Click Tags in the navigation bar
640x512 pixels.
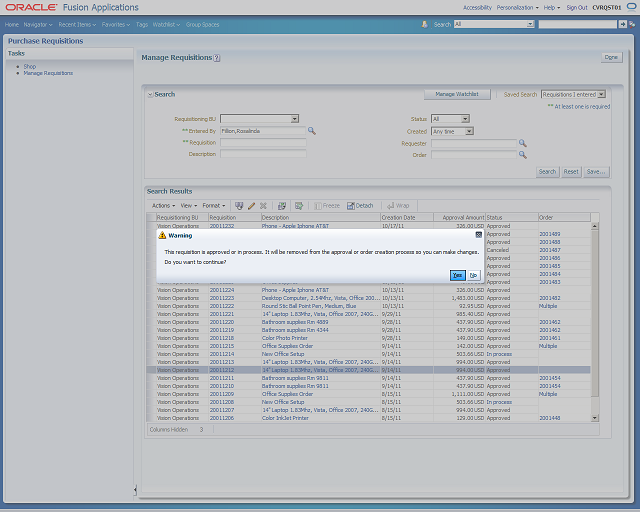(142, 24)
